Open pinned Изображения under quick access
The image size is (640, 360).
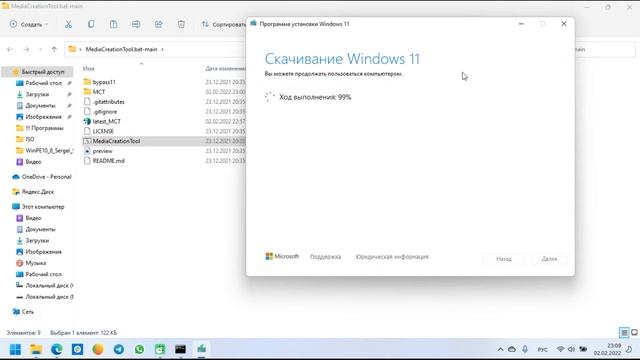[x=43, y=117]
